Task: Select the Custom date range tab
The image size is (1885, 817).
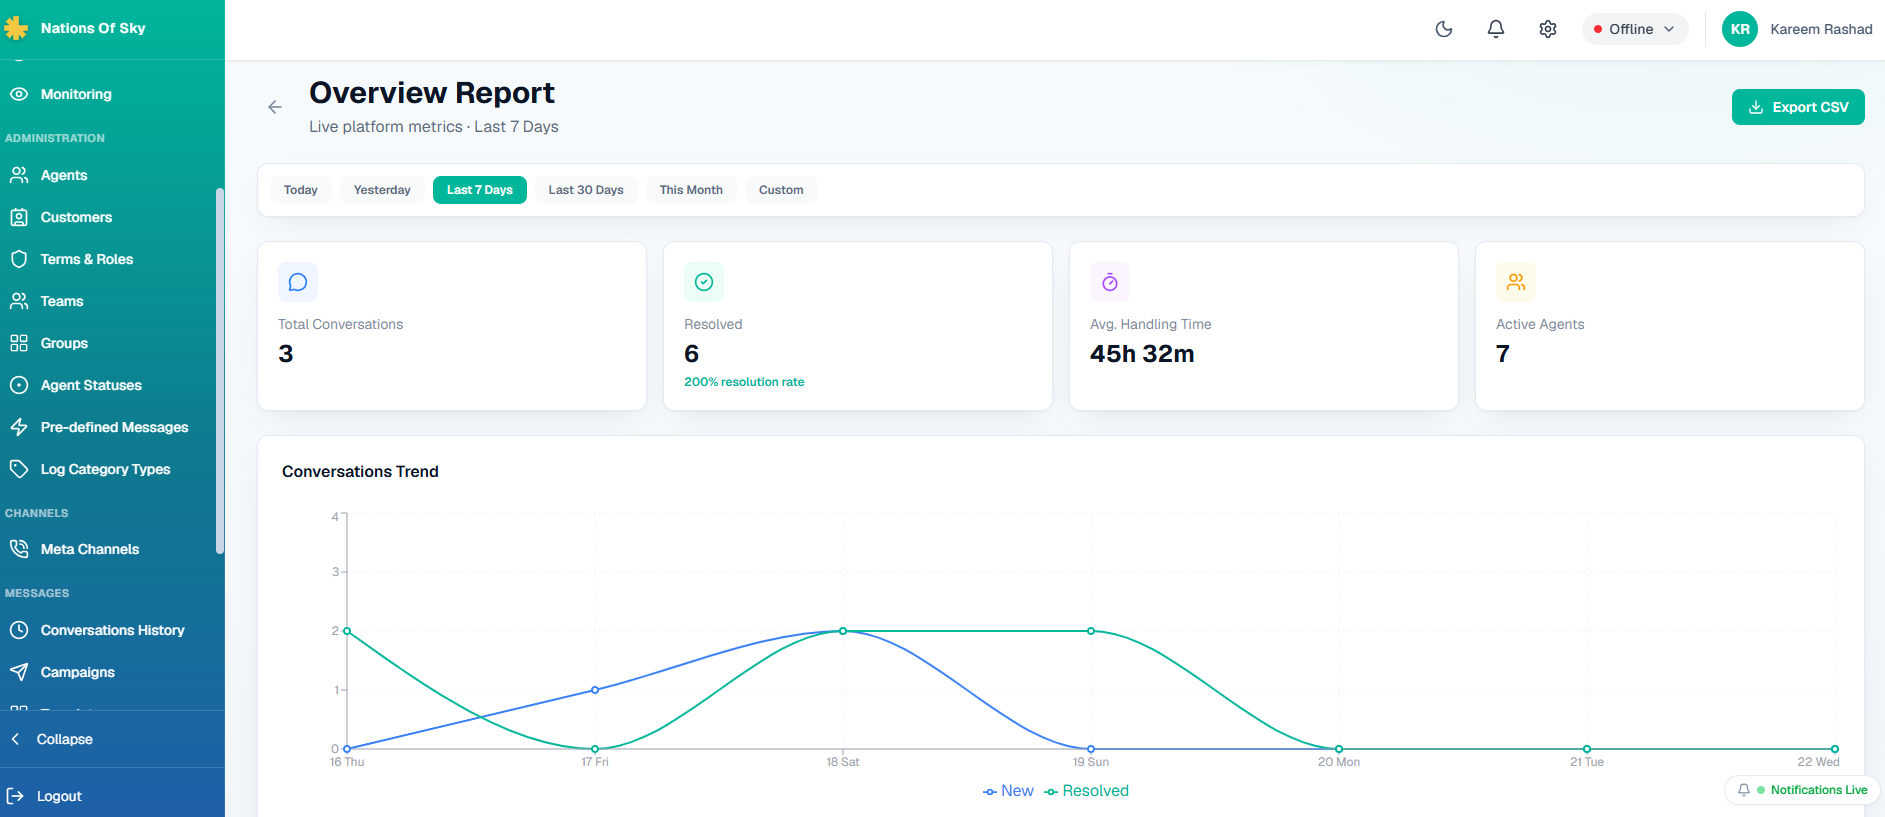Action: pyautogui.click(x=781, y=190)
